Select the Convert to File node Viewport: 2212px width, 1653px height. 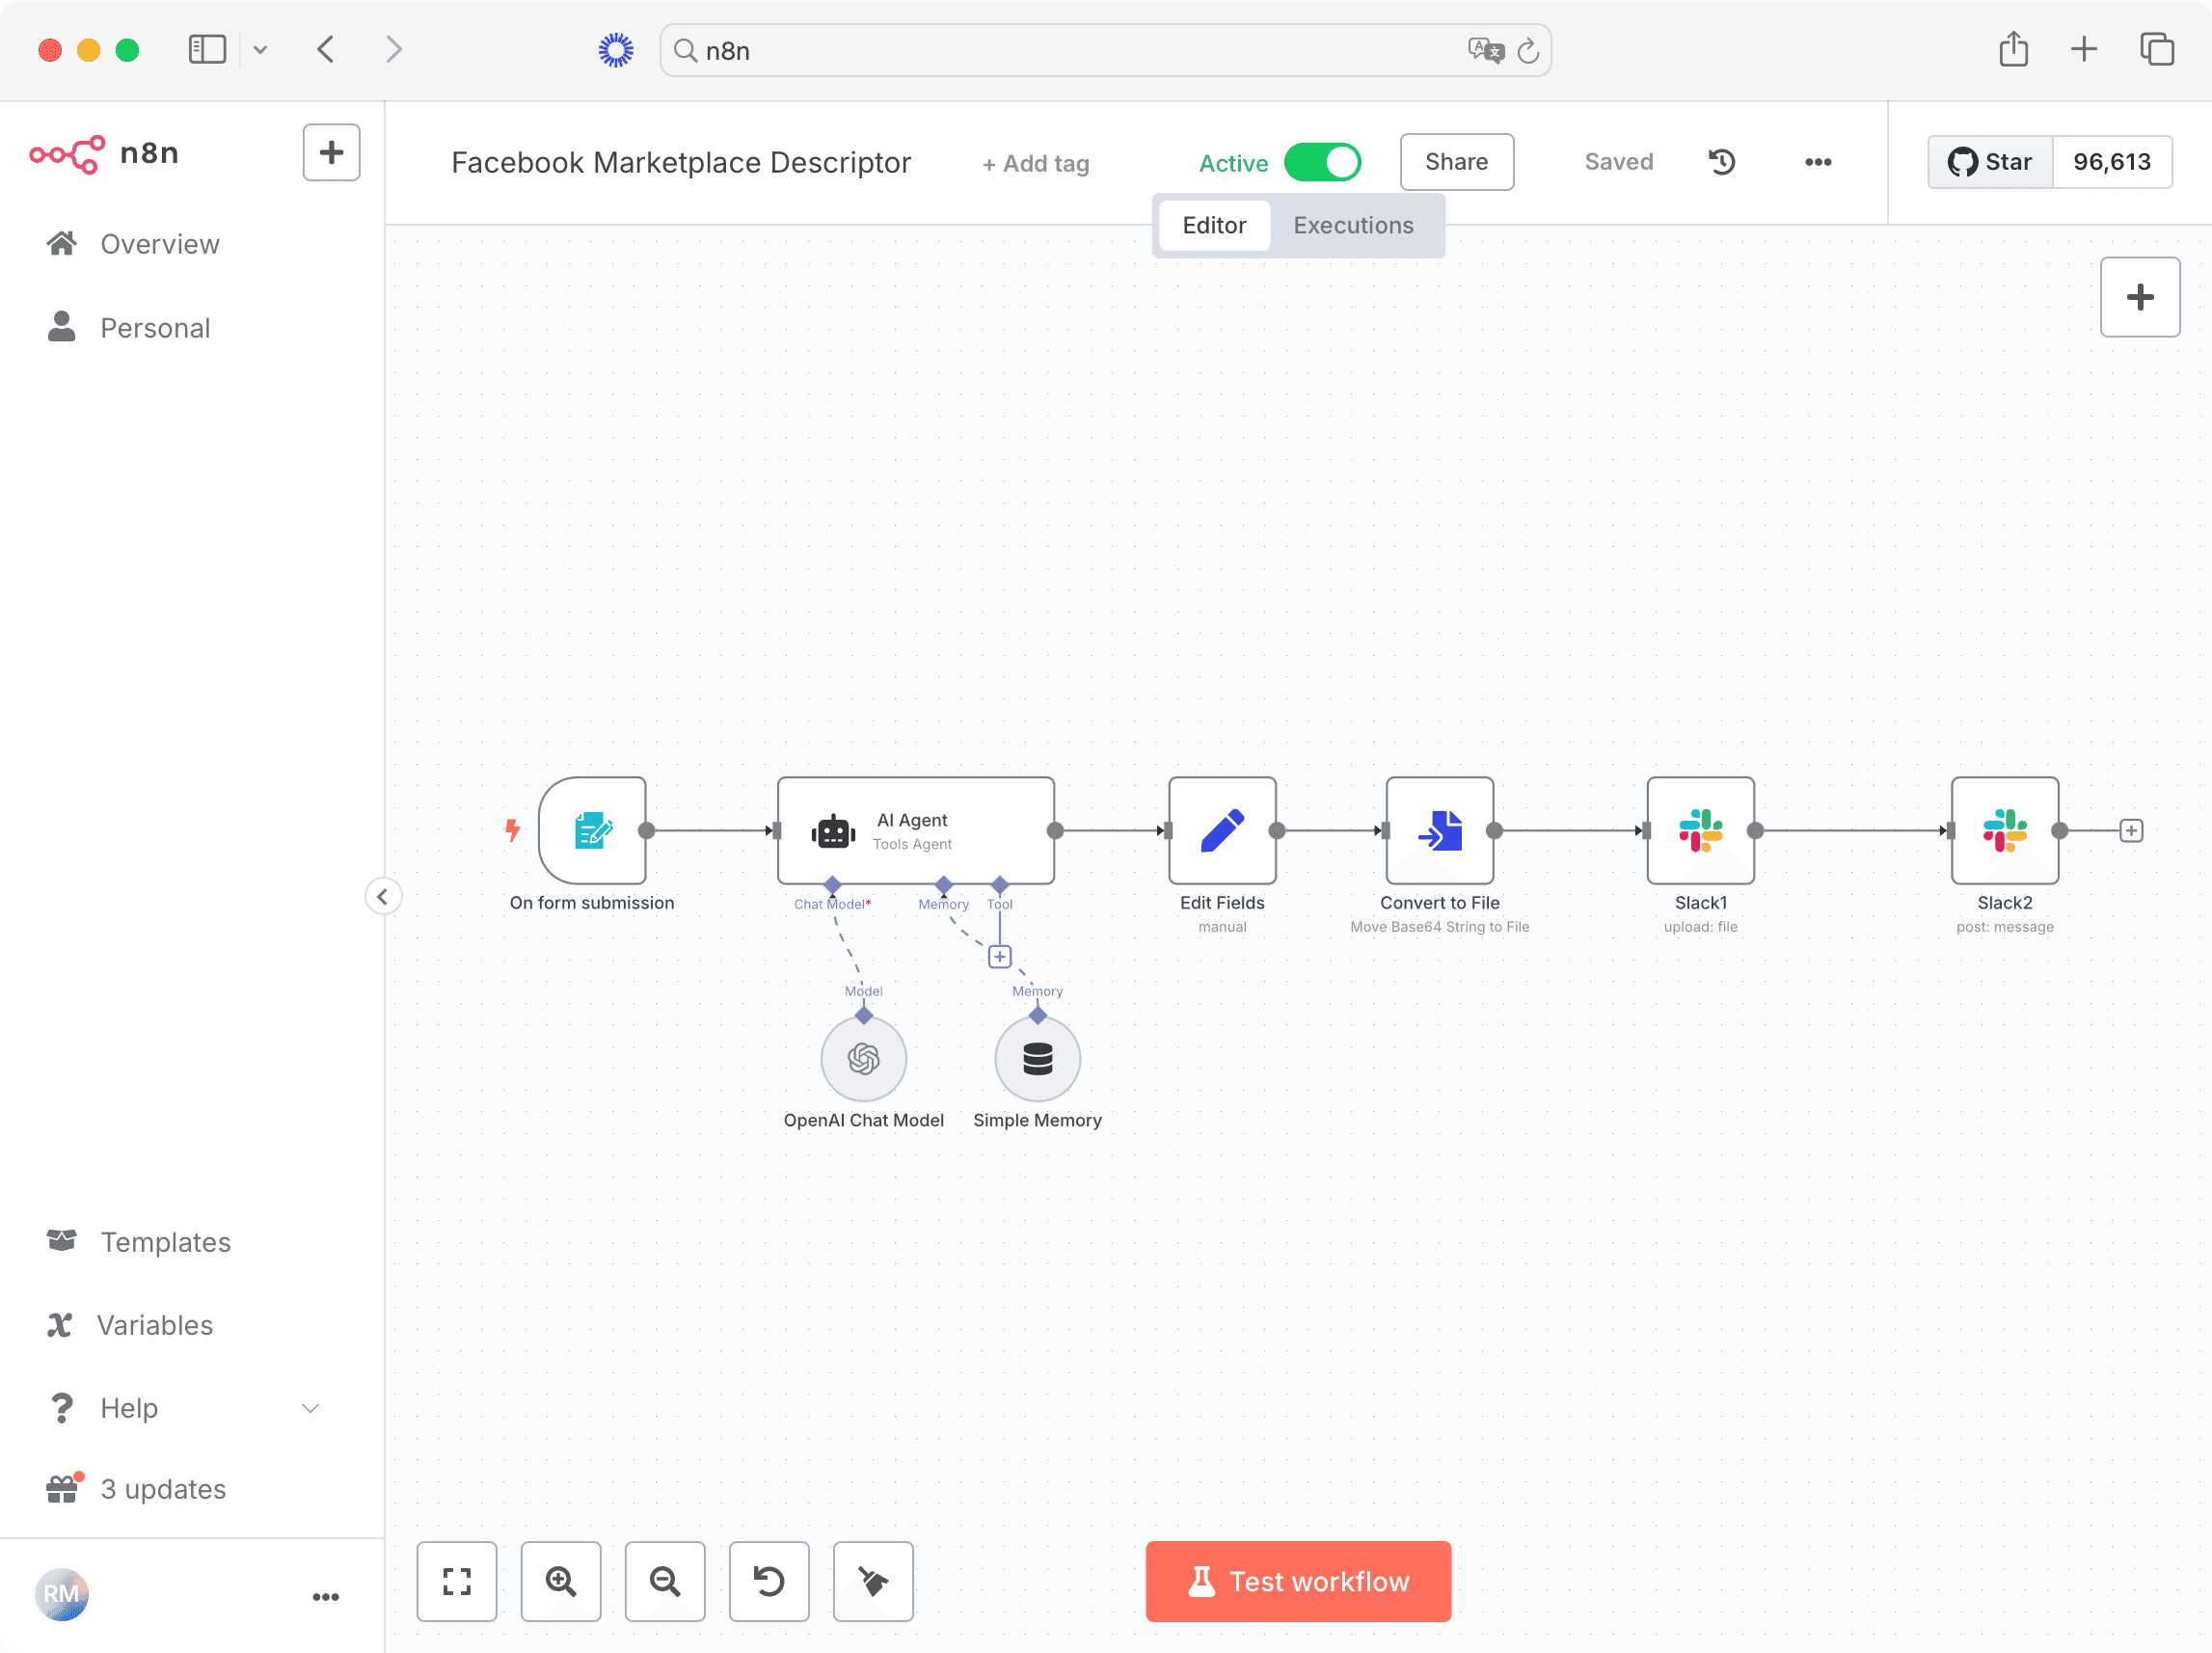coord(1439,830)
